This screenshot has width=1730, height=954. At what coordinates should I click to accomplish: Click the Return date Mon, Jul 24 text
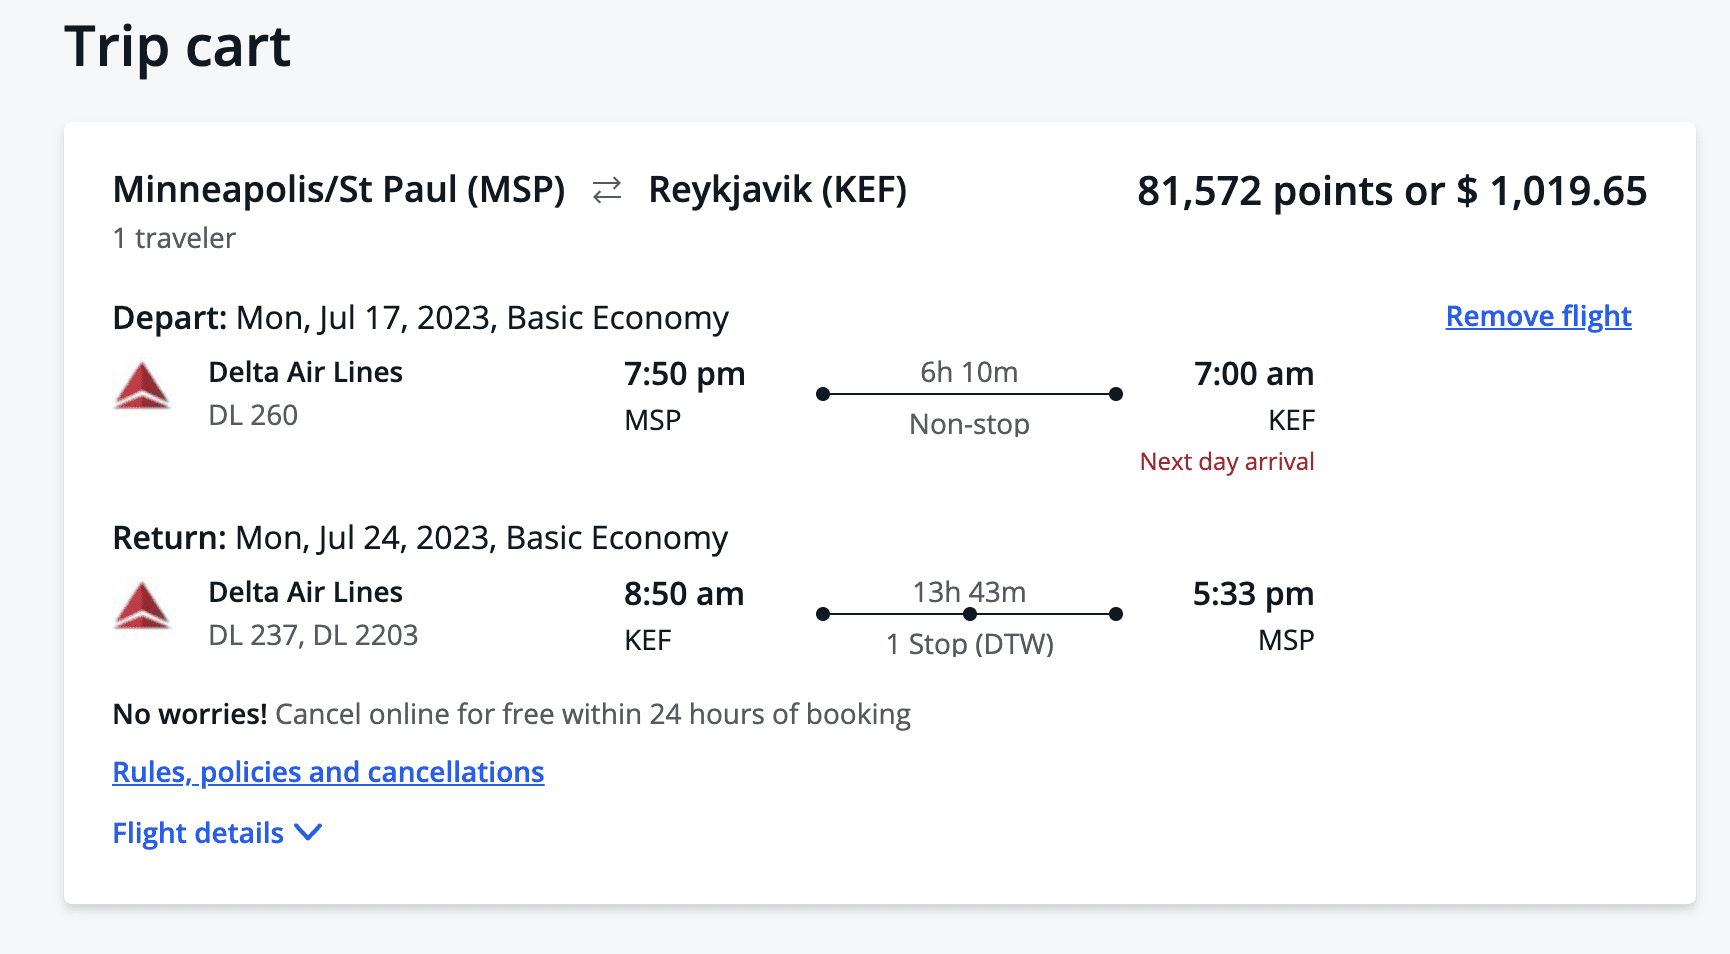tap(420, 537)
